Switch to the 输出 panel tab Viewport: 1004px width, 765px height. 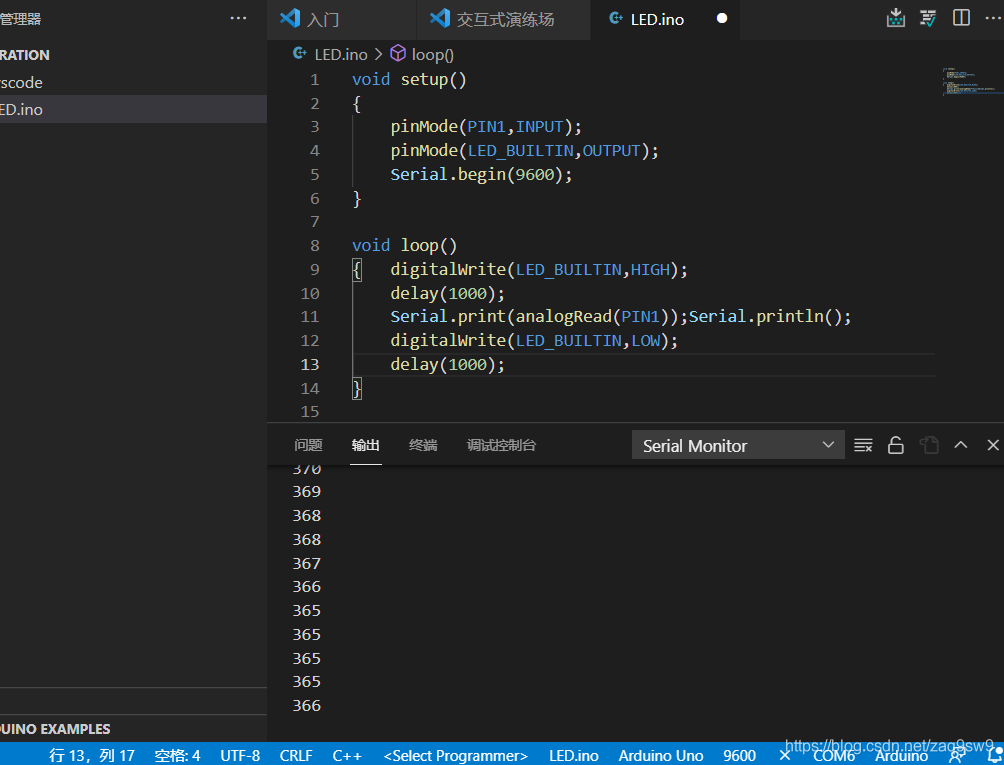click(366, 445)
